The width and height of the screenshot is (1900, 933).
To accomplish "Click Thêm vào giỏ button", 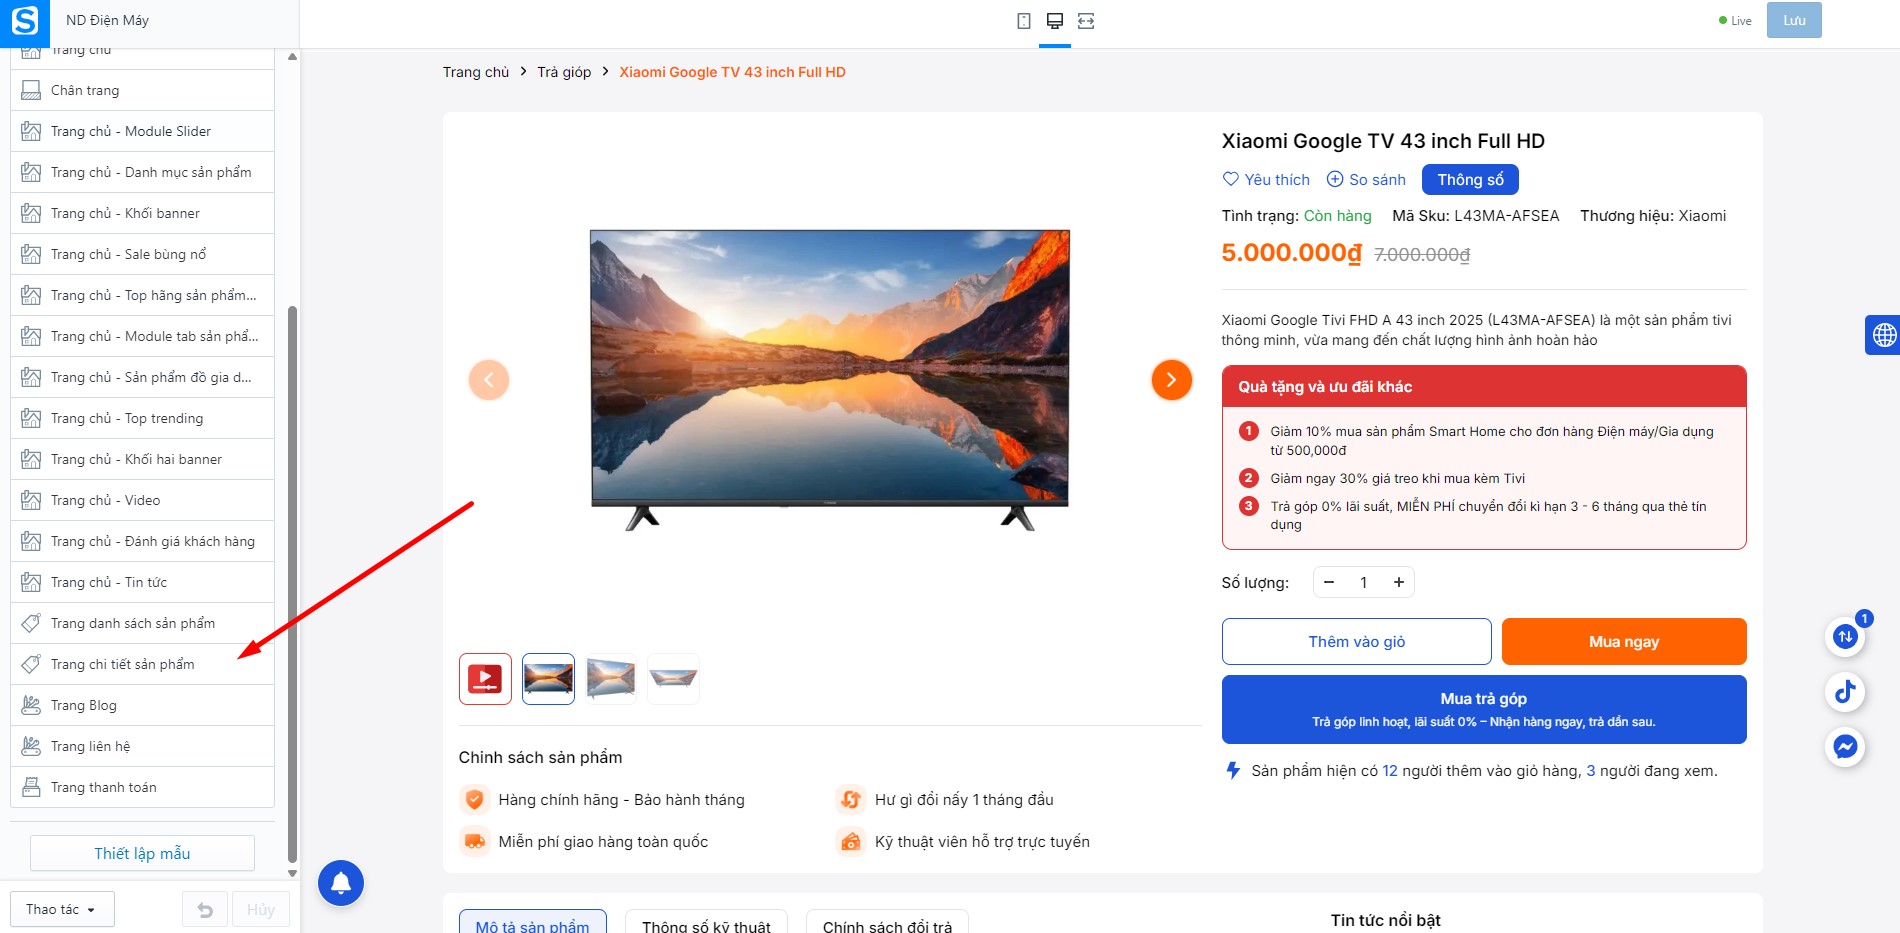I will point(1356,642).
